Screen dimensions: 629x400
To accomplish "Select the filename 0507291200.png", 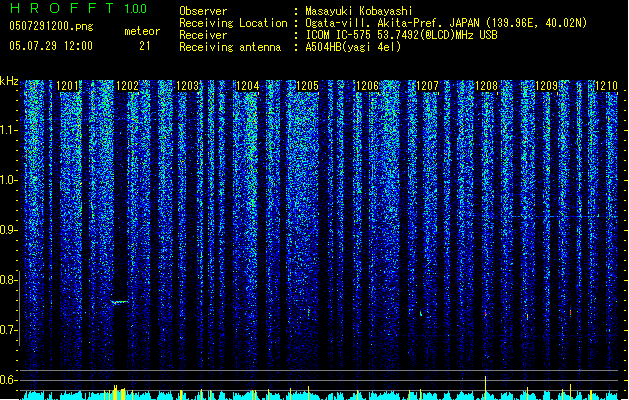I will coord(51,27).
